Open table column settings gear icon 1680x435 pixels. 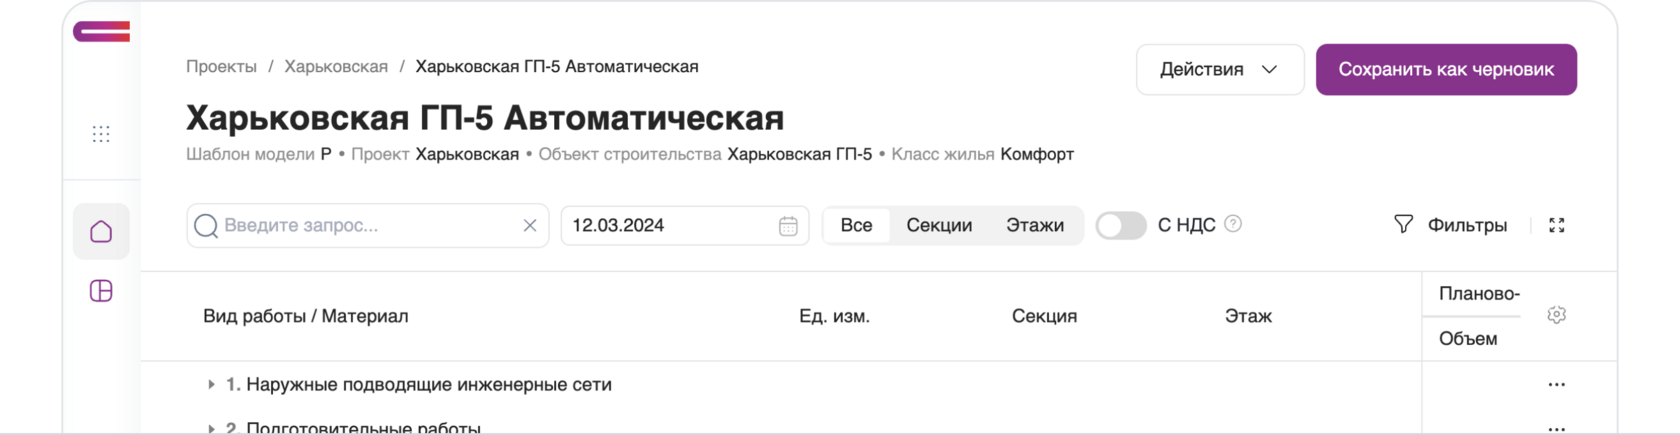[x=1556, y=315]
